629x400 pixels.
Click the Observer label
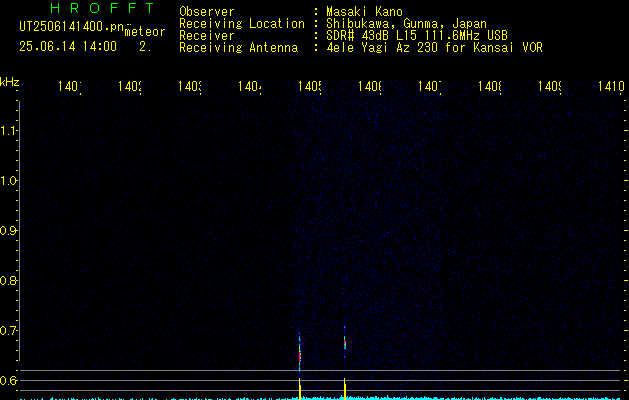point(207,12)
